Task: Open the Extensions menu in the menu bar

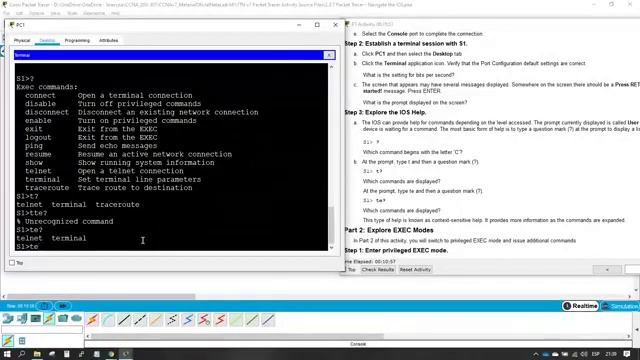Action: pos(94,13)
